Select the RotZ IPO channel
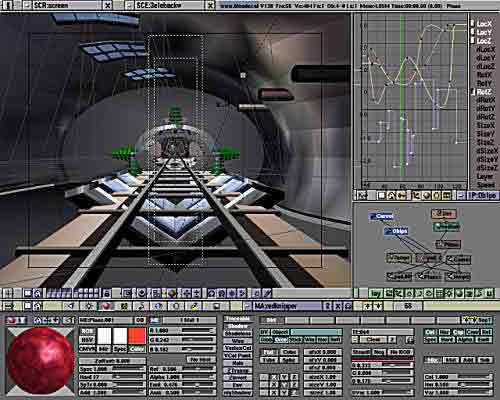The image size is (500, 400). pyautogui.click(x=484, y=92)
